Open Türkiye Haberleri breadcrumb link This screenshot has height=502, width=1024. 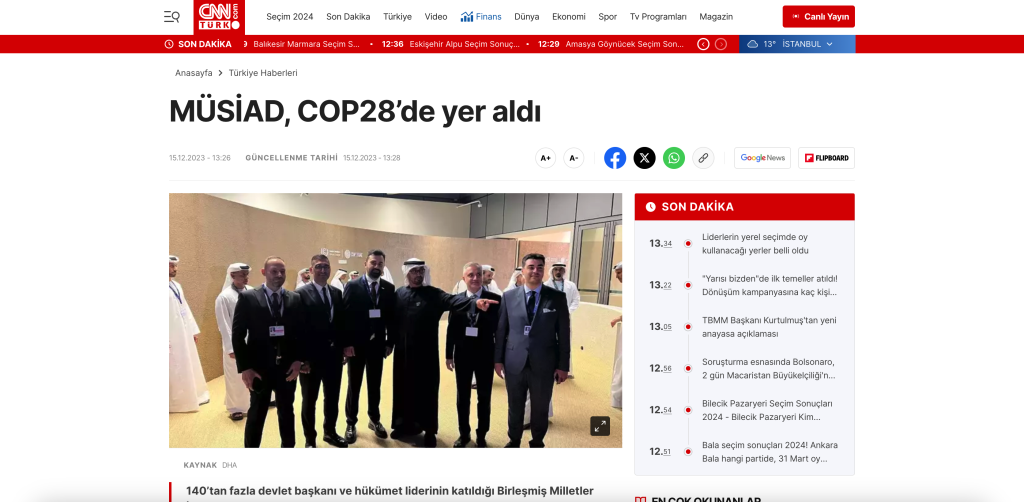[263, 73]
